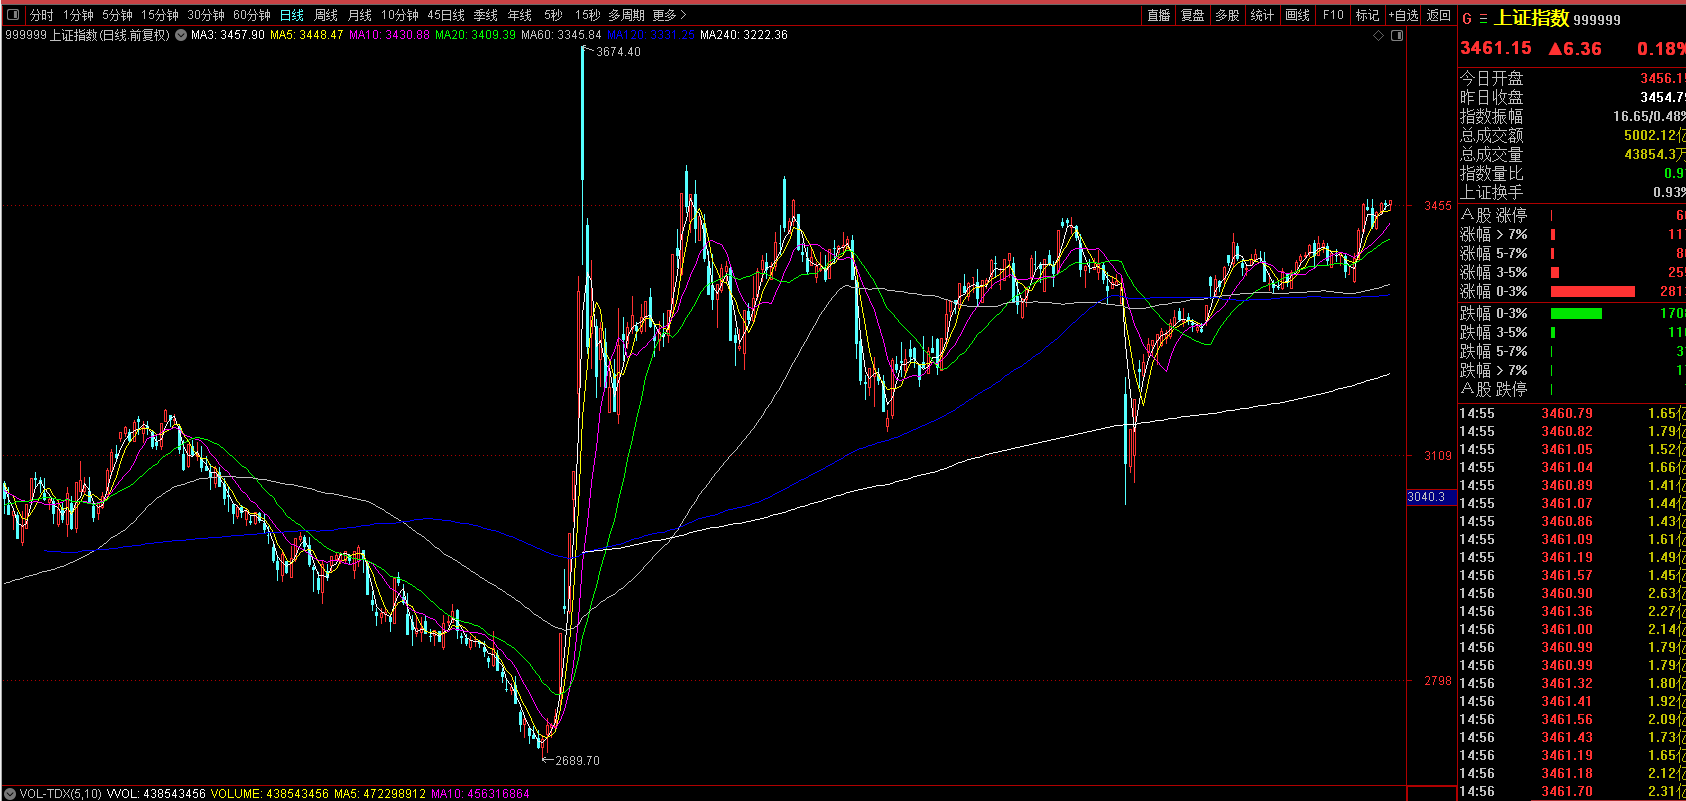Screen dimensions: 1686x801
Task: Switch to 周线 weekly chart
Action: (326, 15)
